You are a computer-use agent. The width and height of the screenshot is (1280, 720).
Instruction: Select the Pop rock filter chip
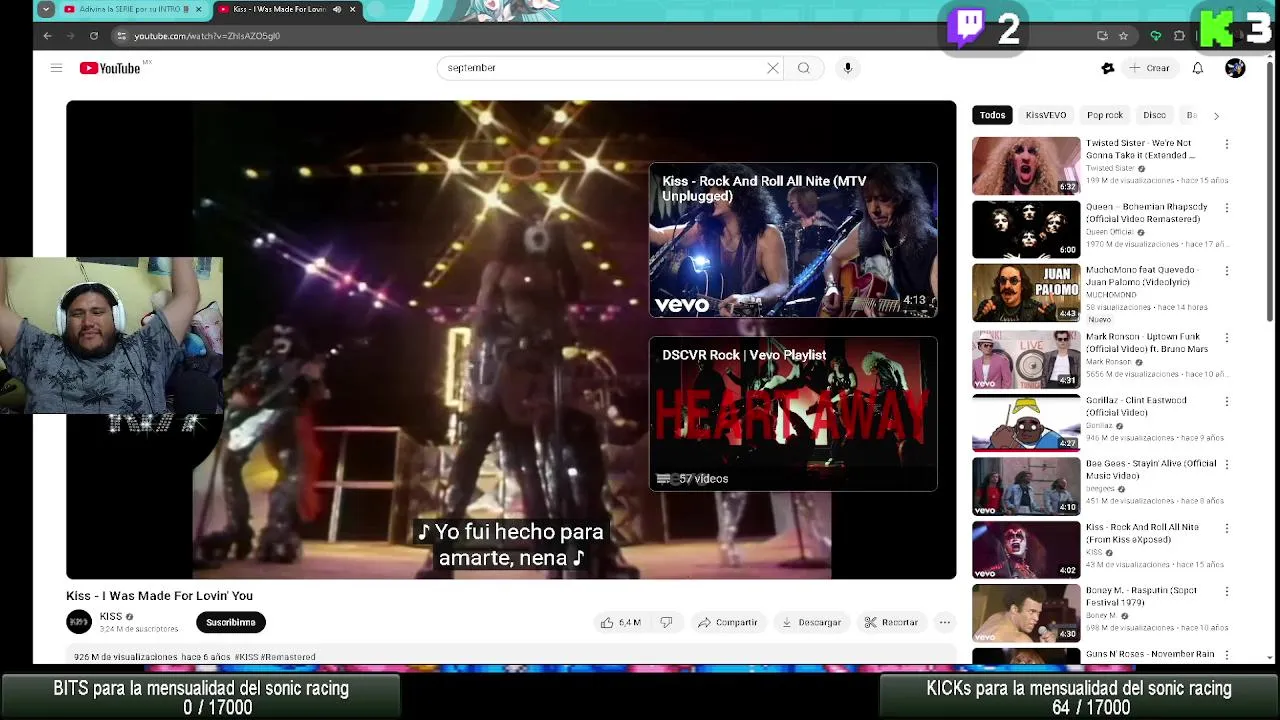[1105, 115]
